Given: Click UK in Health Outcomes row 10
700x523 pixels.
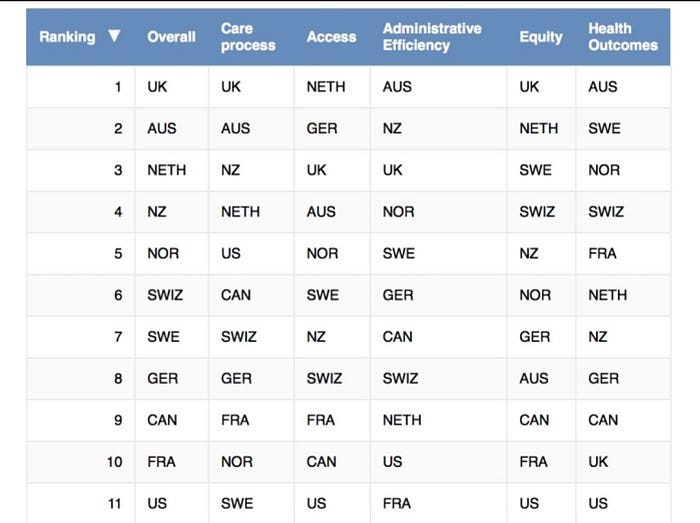Looking at the screenshot, I should pyautogui.click(x=598, y=462).
